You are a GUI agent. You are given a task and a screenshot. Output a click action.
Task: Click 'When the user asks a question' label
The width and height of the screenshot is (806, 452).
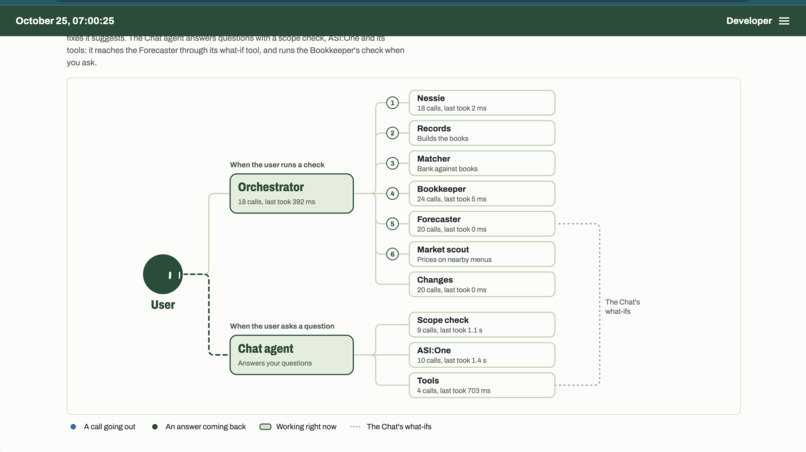pyautogui.click(x=282, y=326)
